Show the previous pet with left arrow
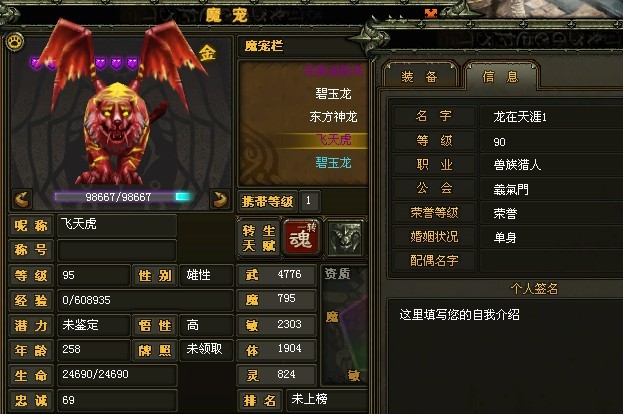This screenshot has height=414, width=623. coord(22,199)
